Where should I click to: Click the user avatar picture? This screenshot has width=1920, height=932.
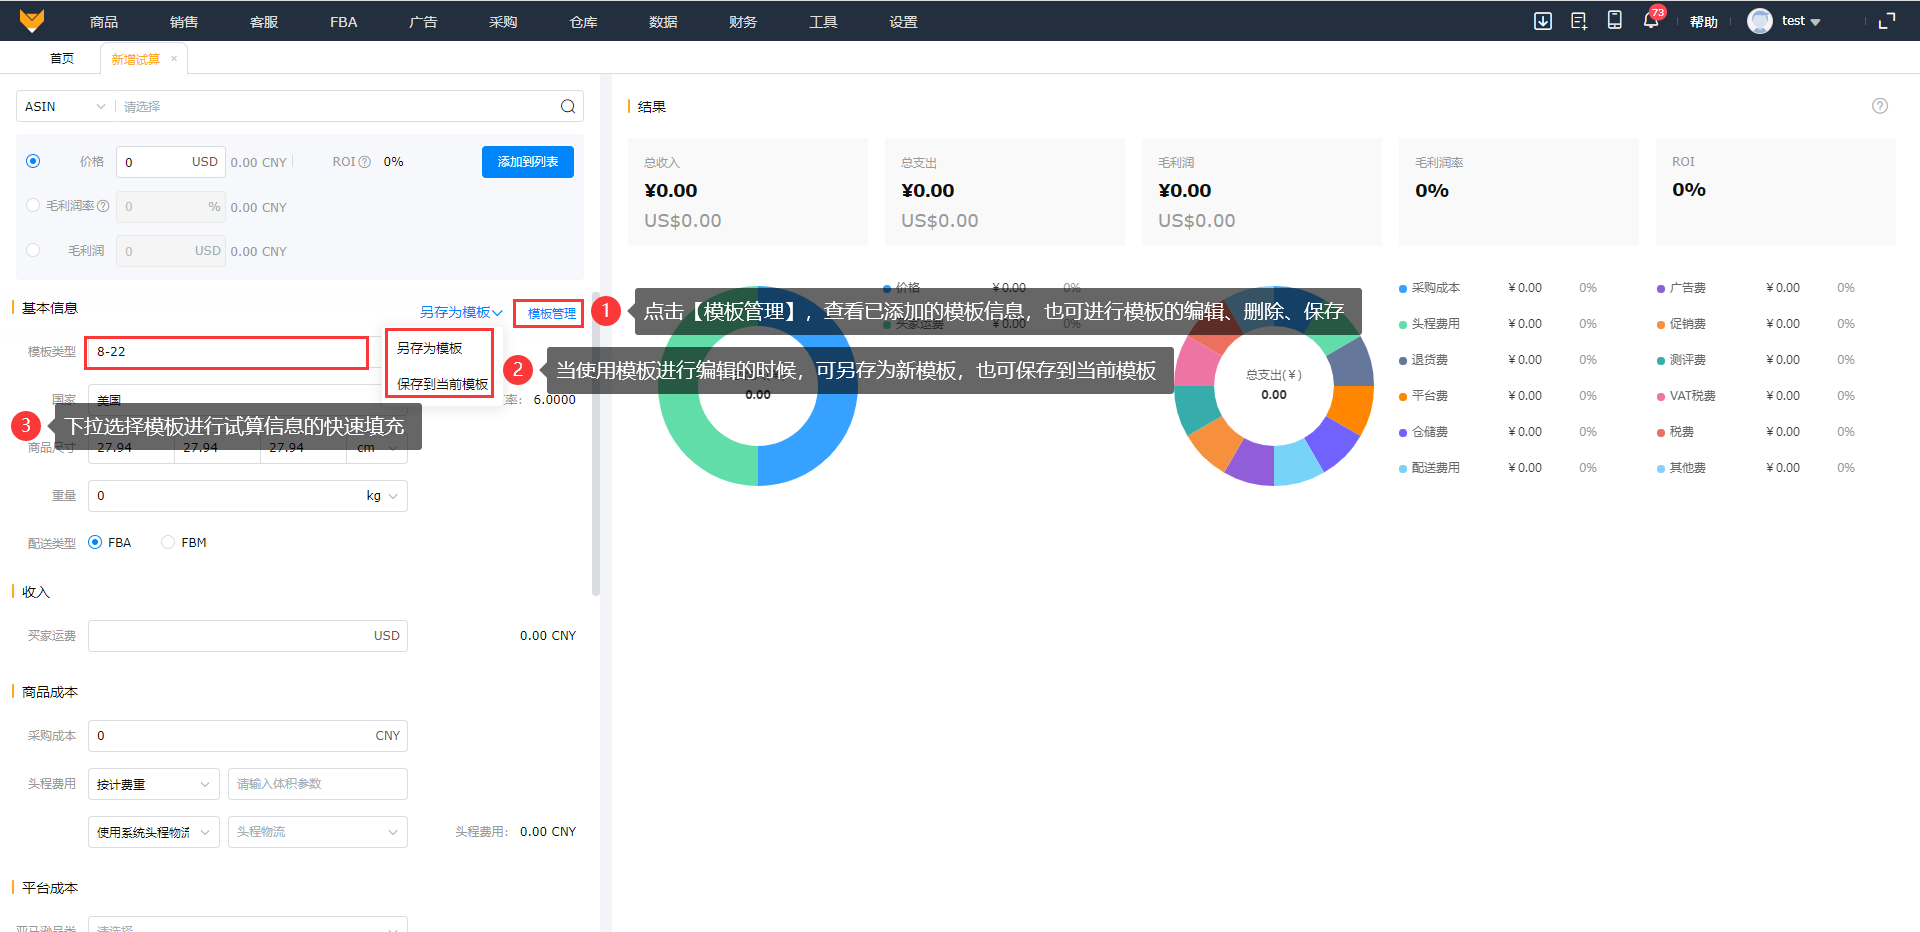point(1760,21)
